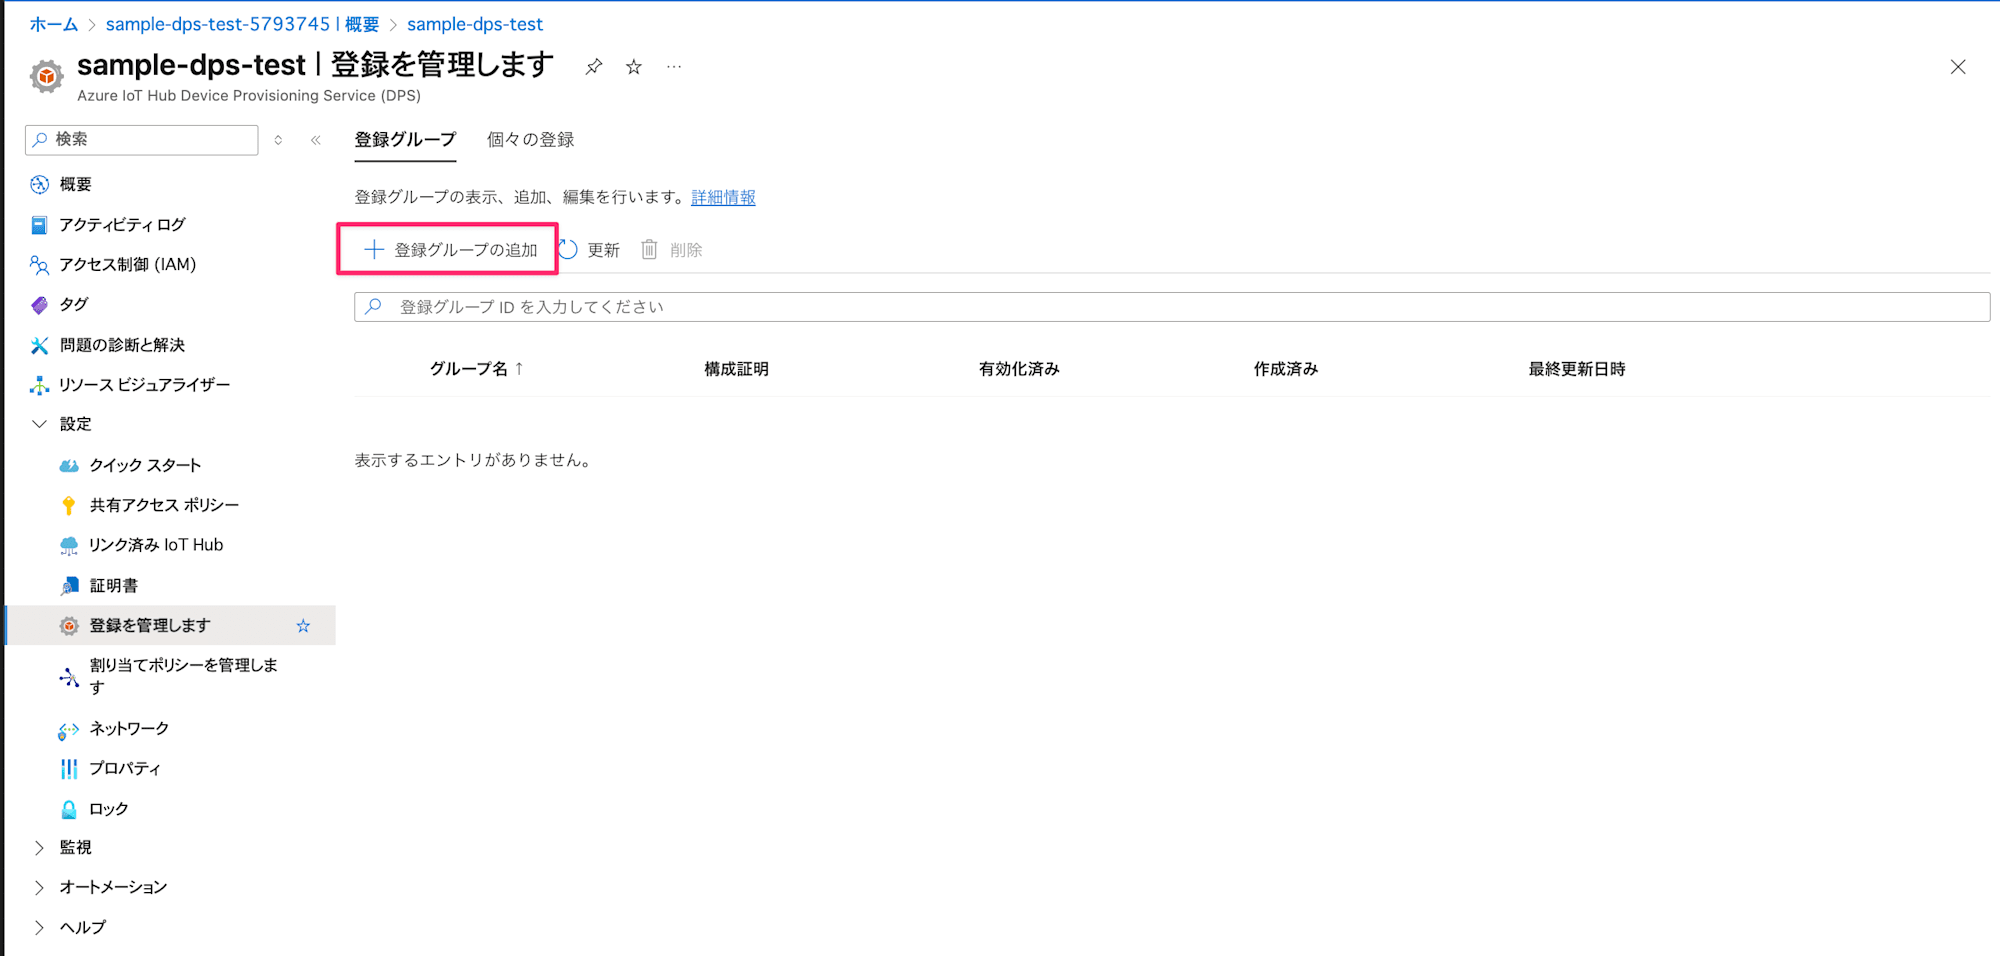Open the 証明書 certificate icon
This screenshot has height=956, width=2000.
coord(69,586)
